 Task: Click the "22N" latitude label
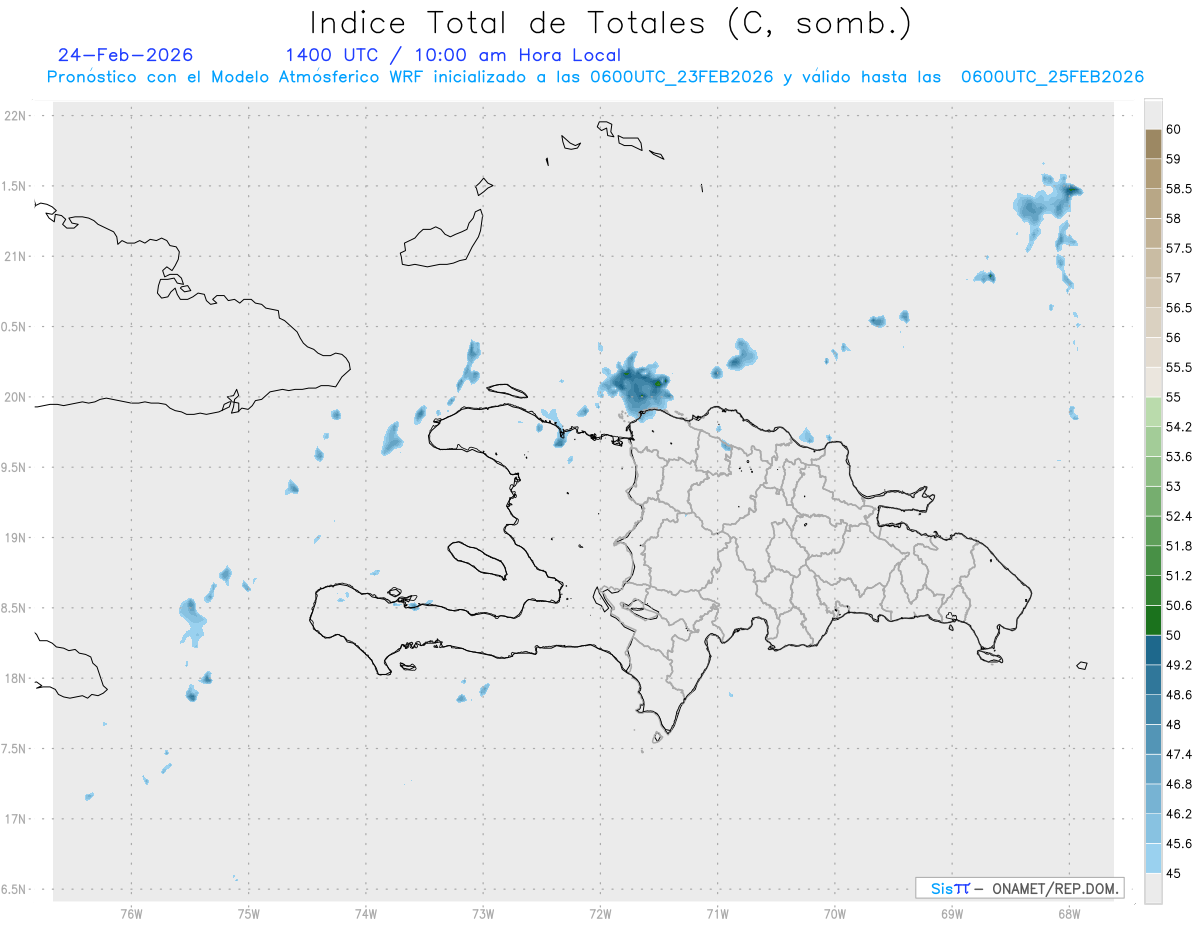[15, 116]
